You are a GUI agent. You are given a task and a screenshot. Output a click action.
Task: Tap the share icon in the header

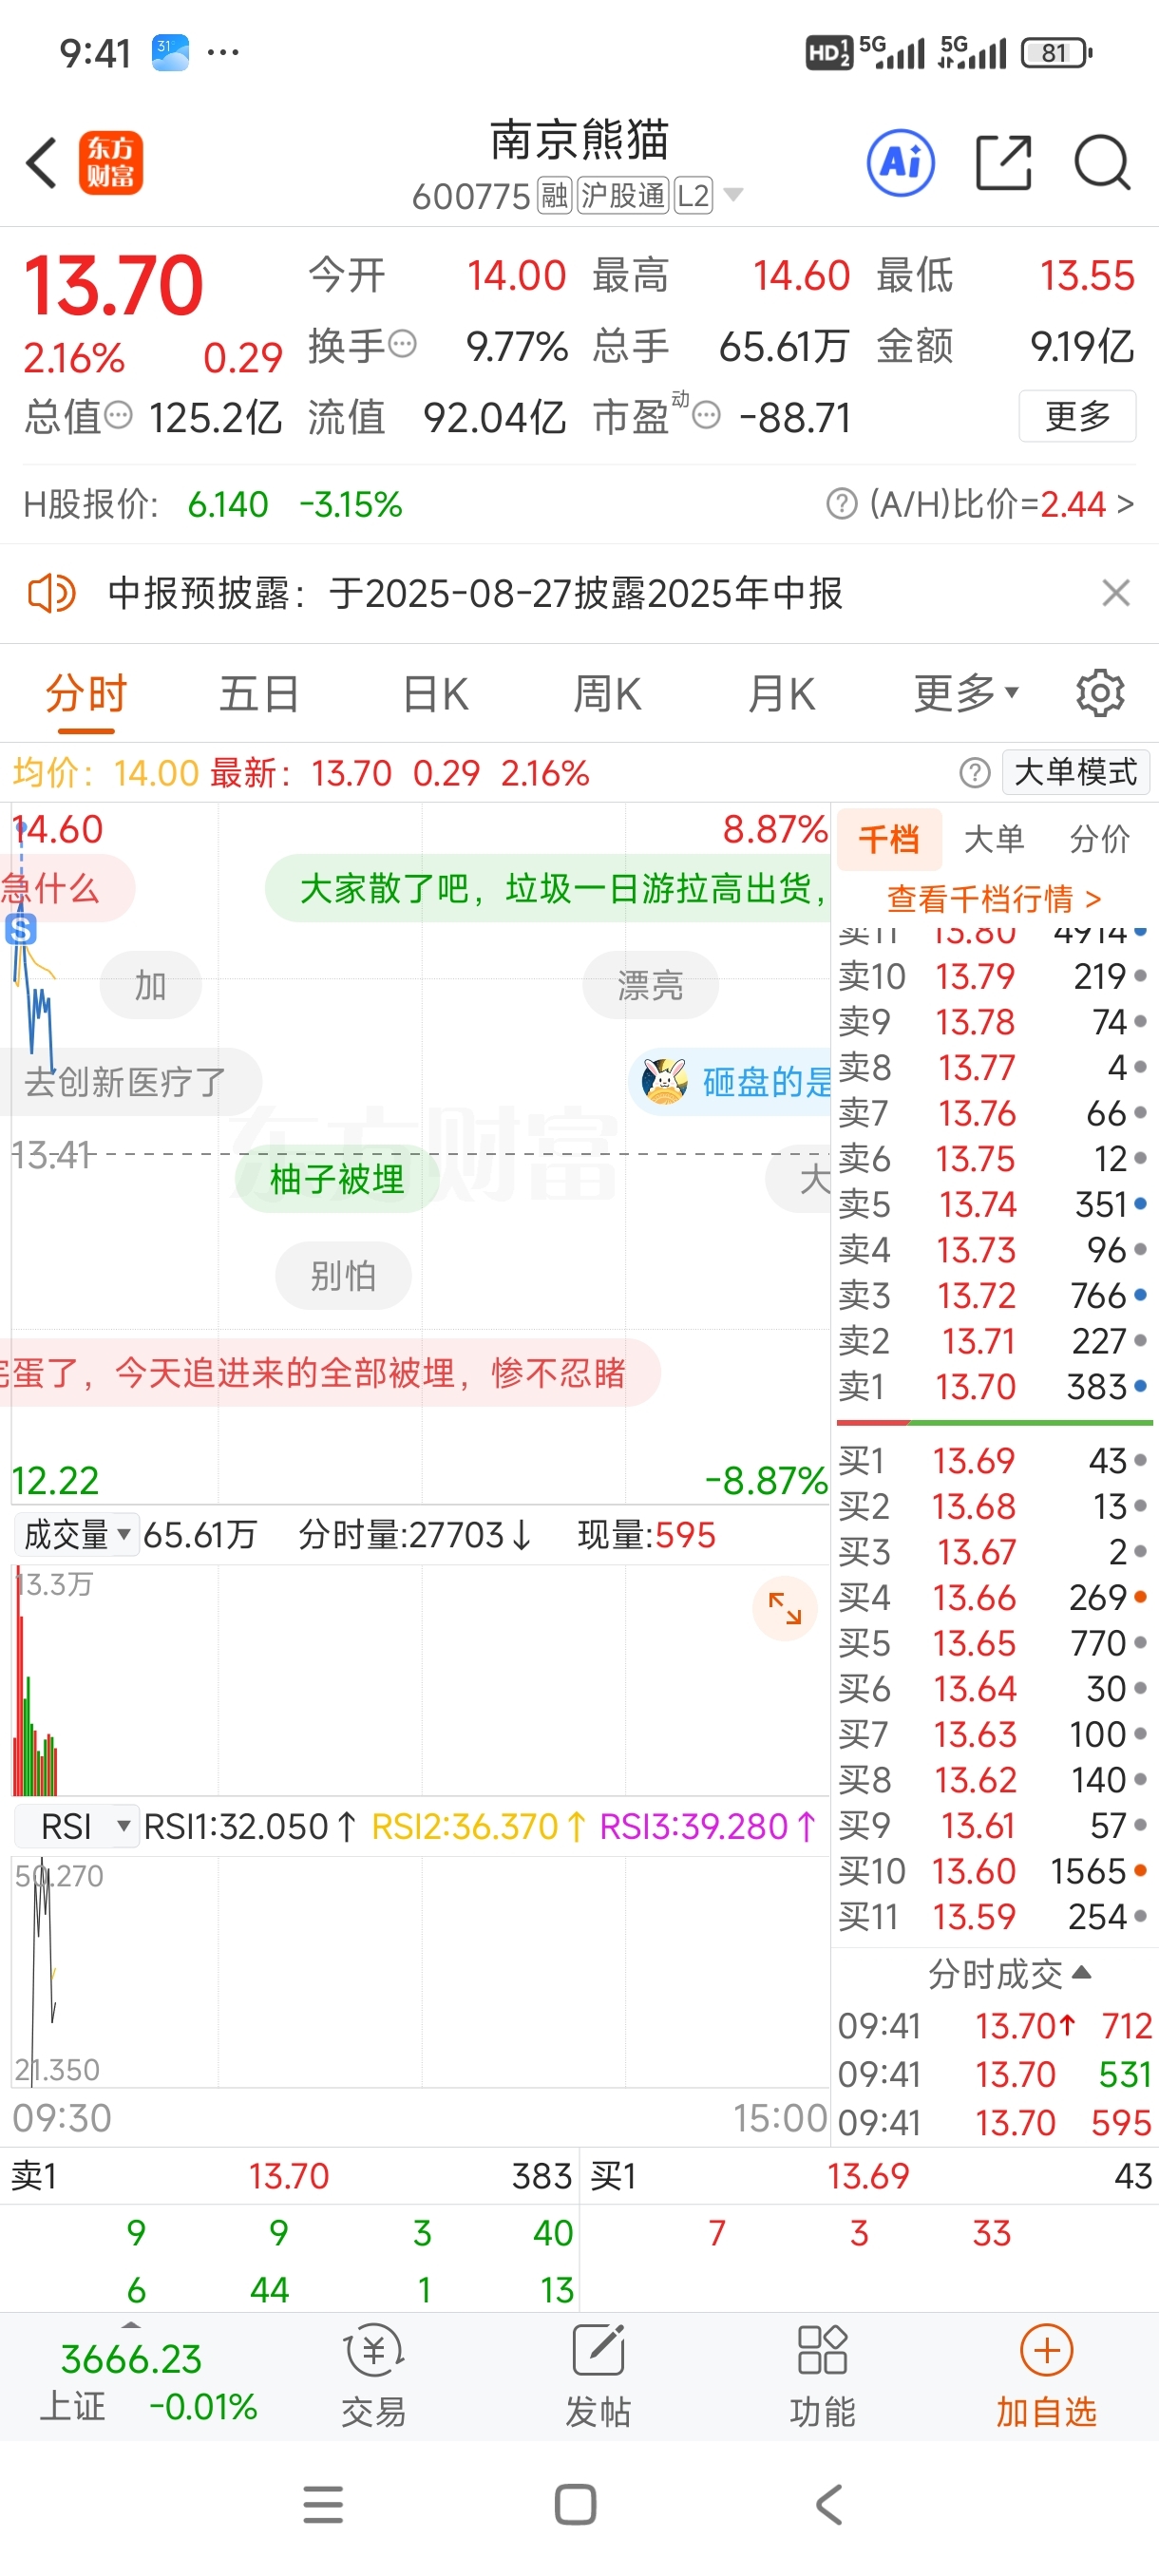(x=1003, y=162)
